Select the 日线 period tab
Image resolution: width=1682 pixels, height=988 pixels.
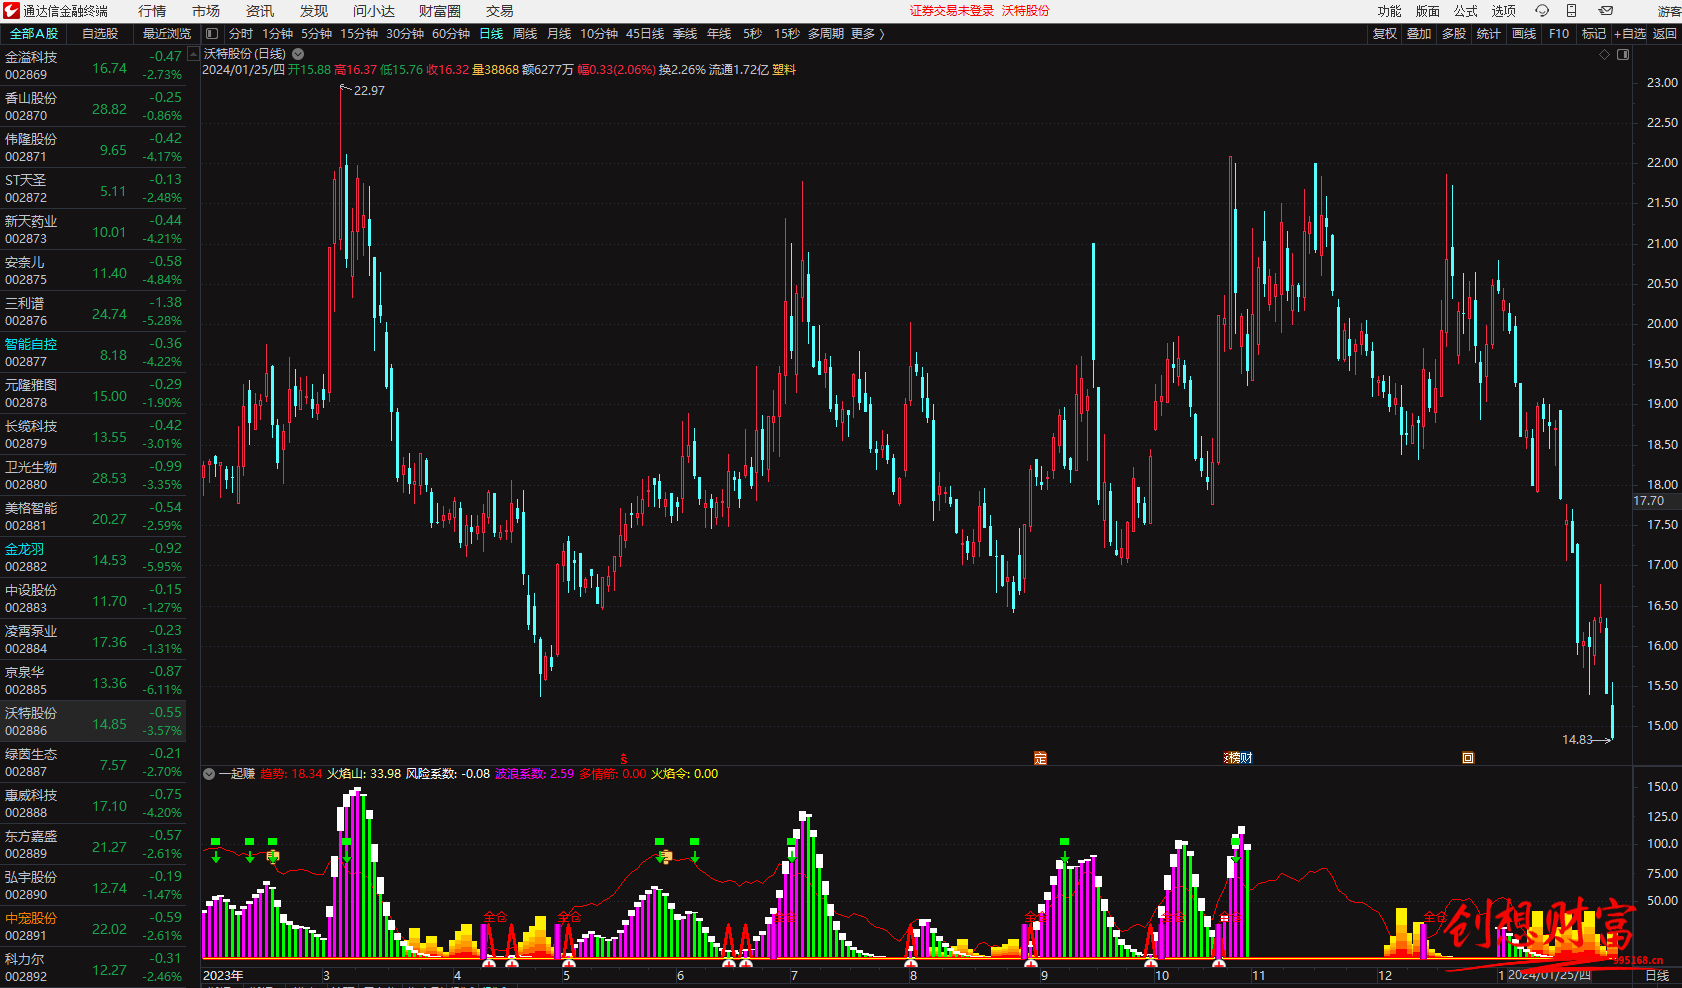(491, 34)
